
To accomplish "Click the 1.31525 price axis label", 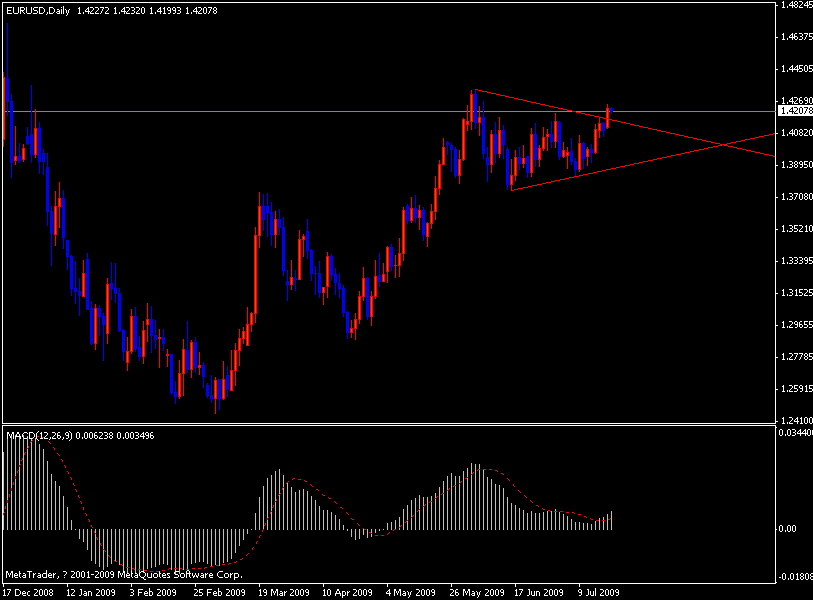I will 796,293.
